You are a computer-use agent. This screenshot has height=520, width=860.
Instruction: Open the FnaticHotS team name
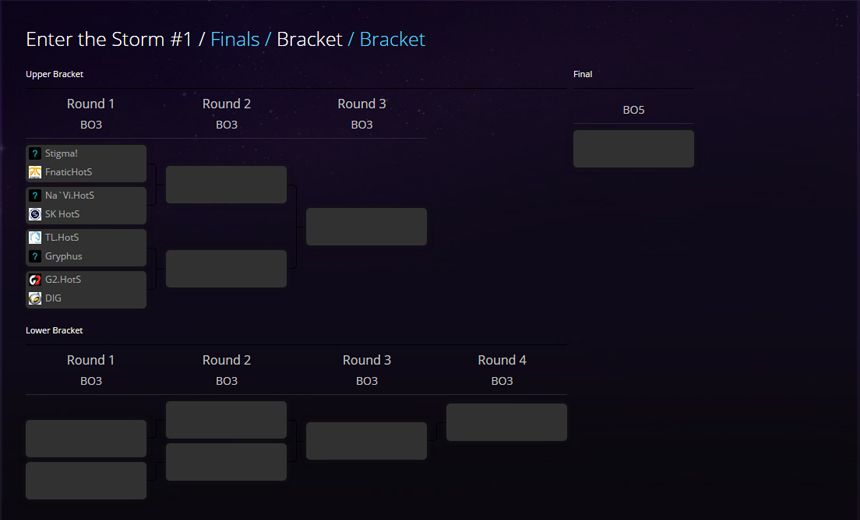68,172
